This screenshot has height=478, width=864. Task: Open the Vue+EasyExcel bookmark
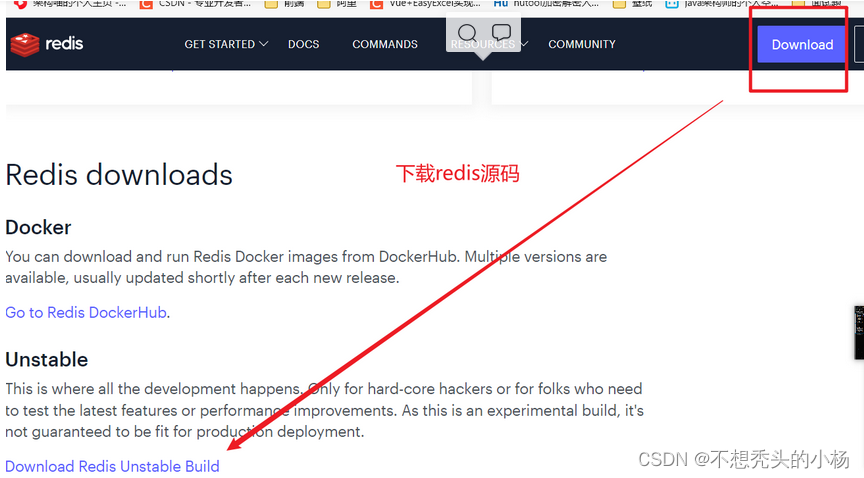click(x=425, y=4)
